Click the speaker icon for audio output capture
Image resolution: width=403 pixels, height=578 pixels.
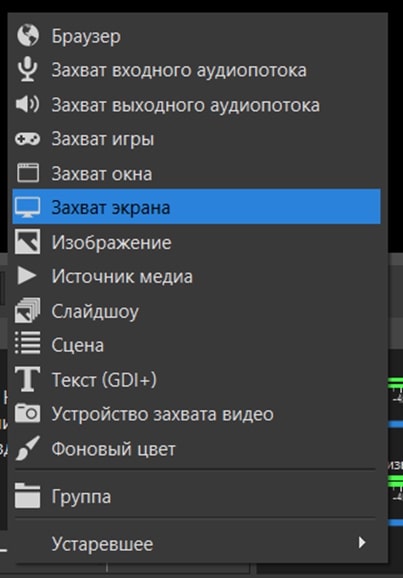27,104
